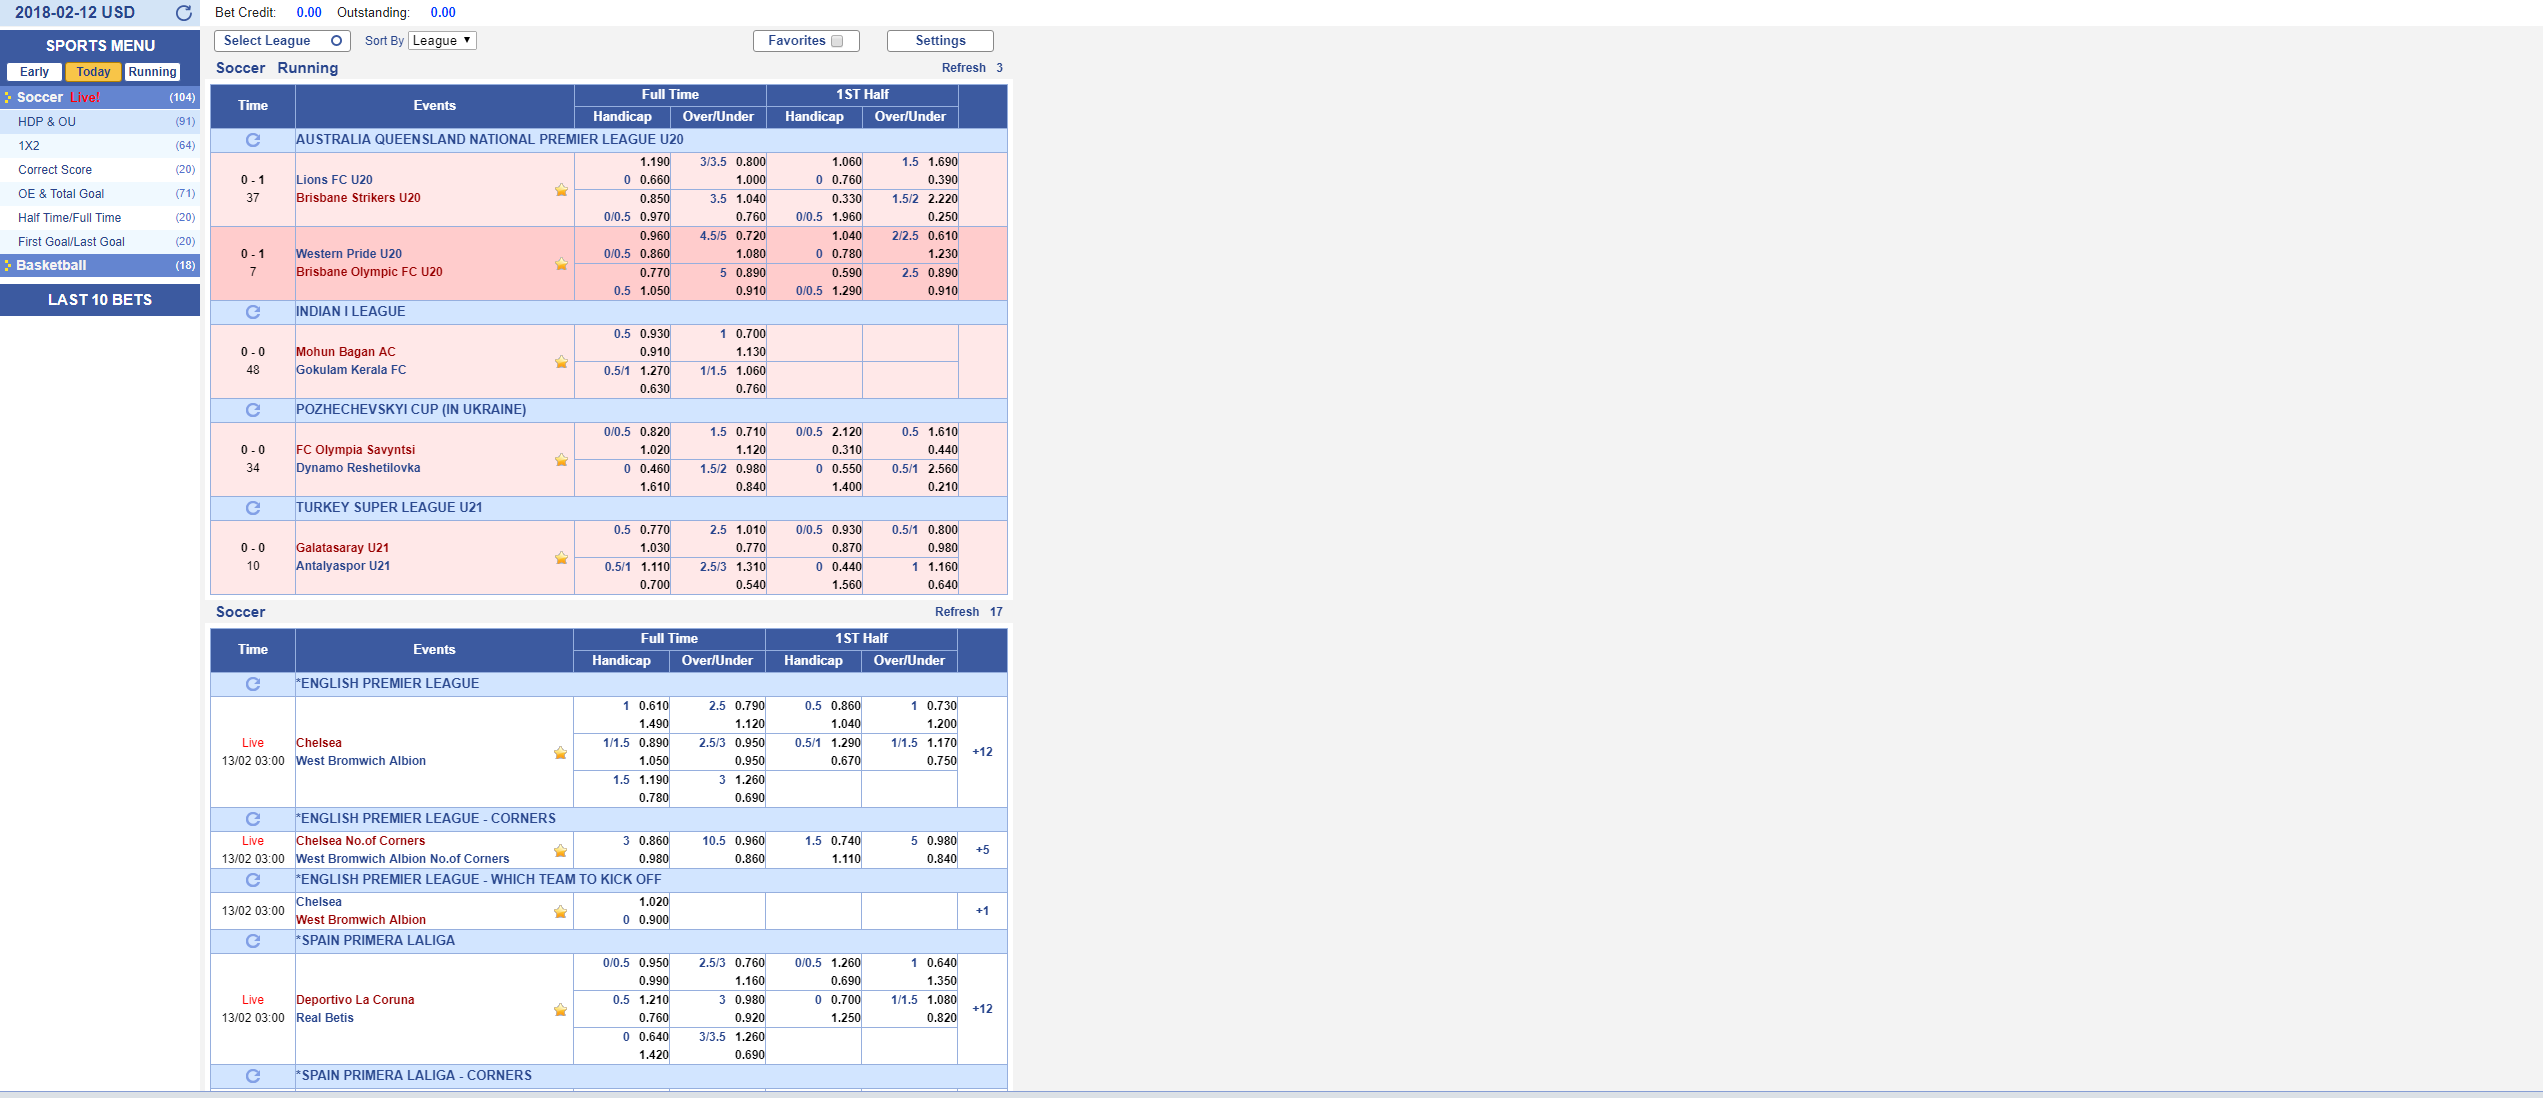Refresh Australia Queensland Premier League U20 row
The height and width of the screenshot is (1098, 2543).
(253, 140)
